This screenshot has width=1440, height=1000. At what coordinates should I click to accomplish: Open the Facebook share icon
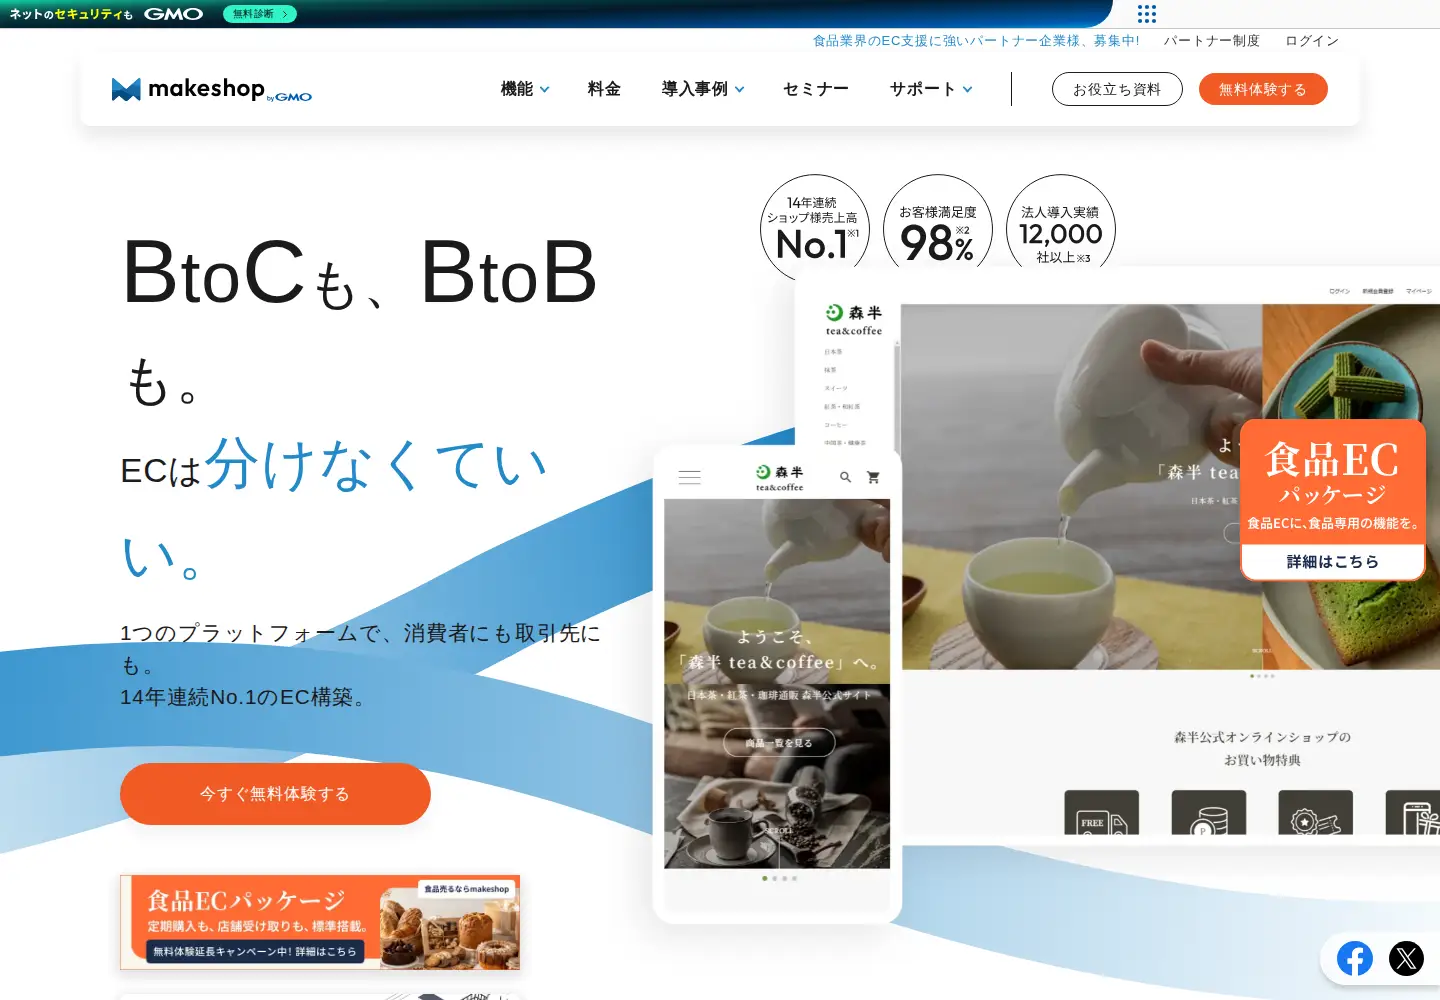pos(1355,959)
